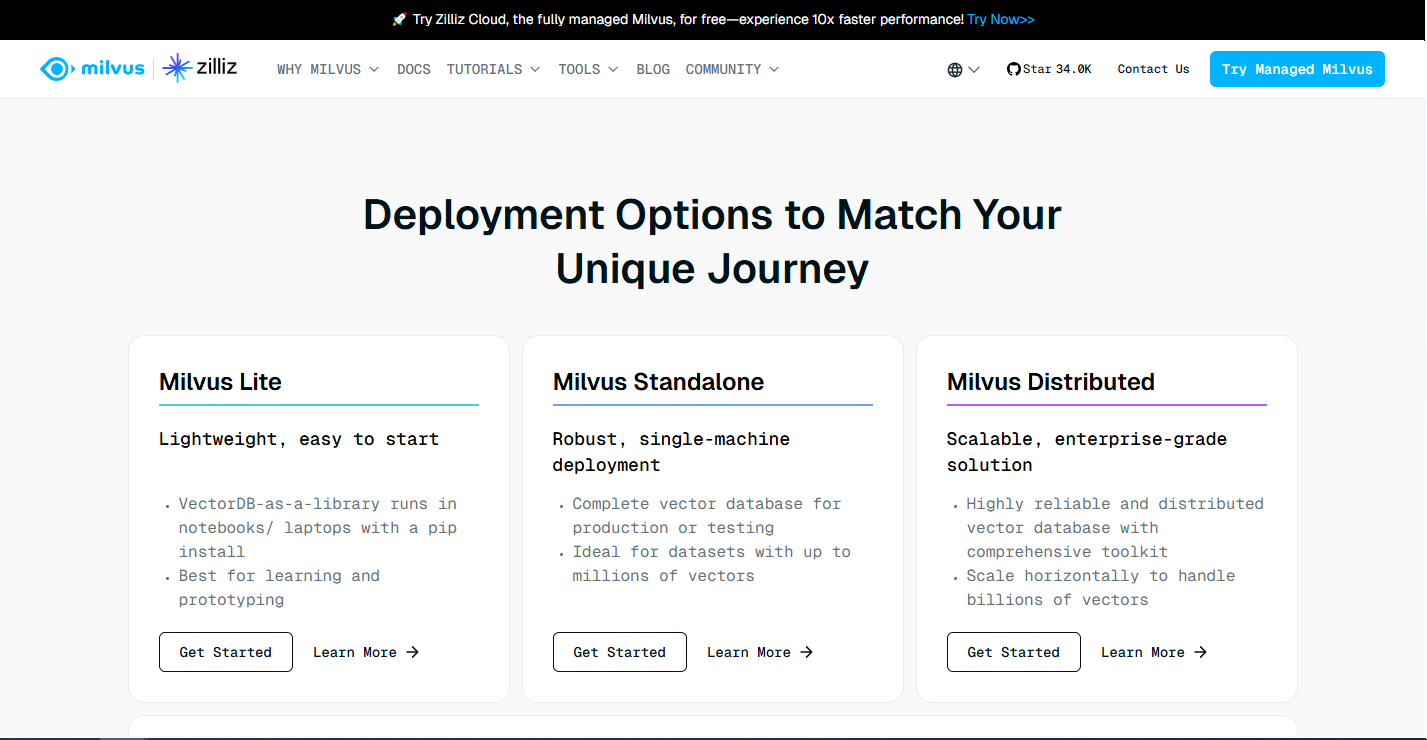The image size is (1427, 740).
Task: Expand the TUTORIALS menu chevron
Action: [535, 70]
